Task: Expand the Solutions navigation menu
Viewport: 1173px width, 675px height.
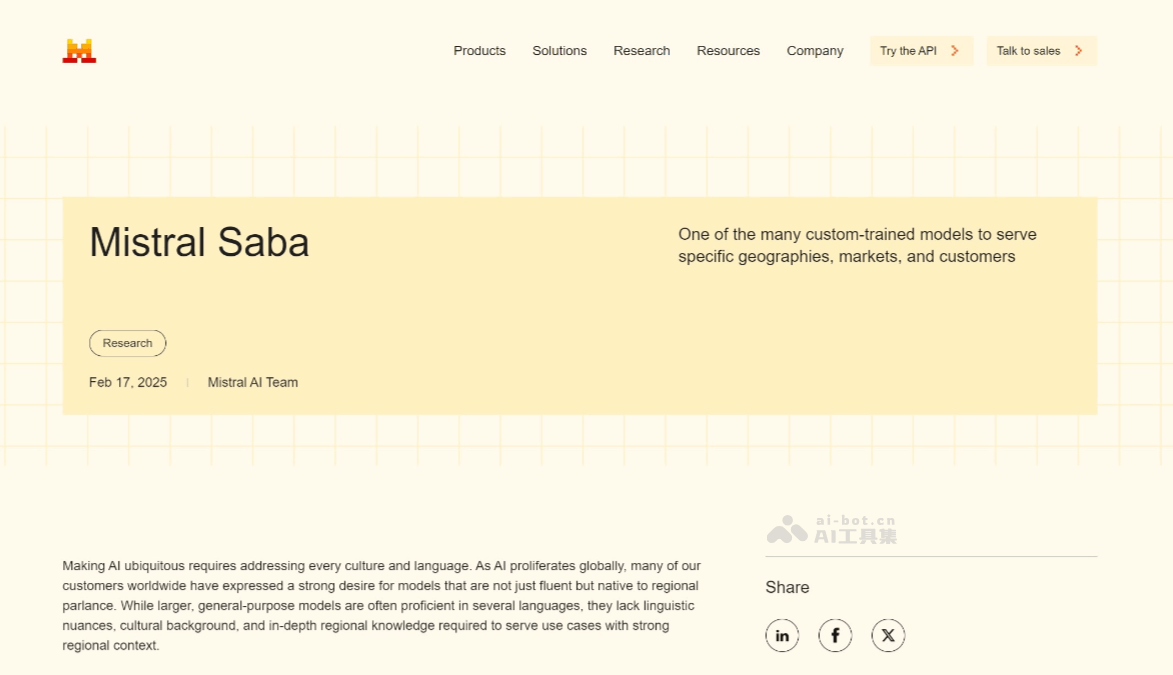Action: tap(559, 51)
